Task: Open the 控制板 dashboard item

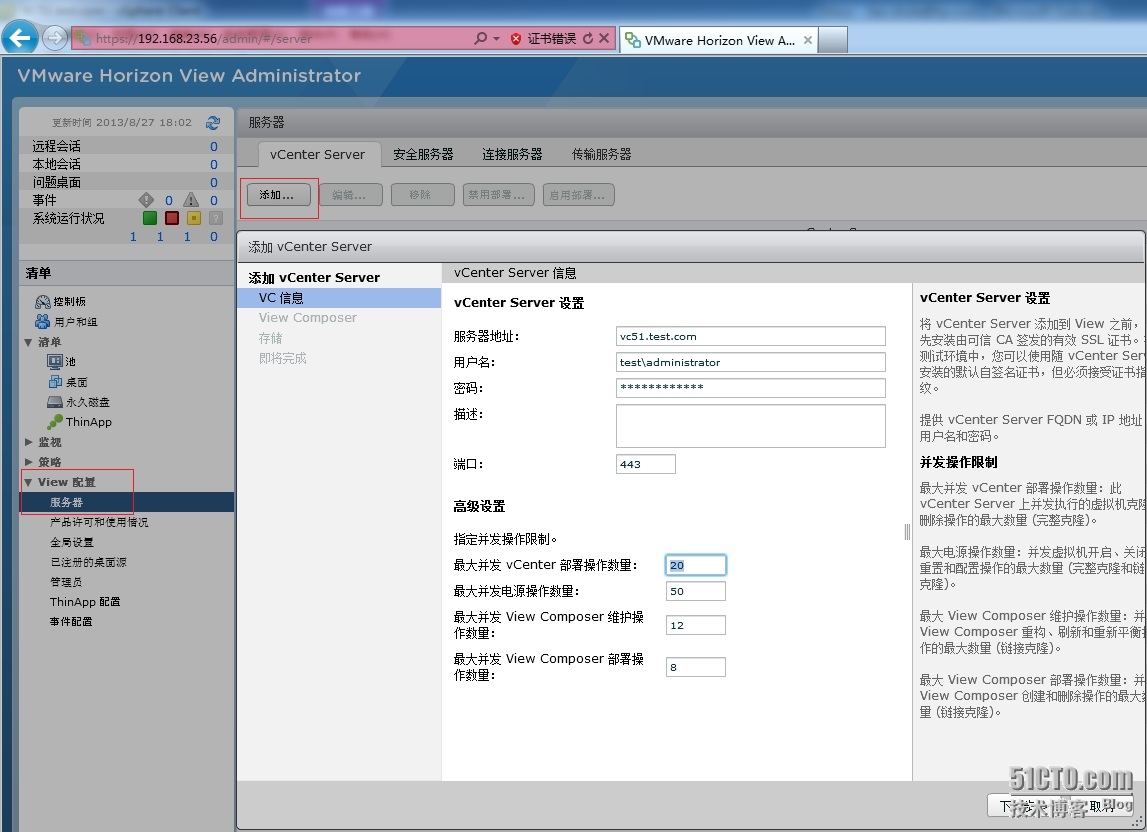Action: [x=61, y=301]
